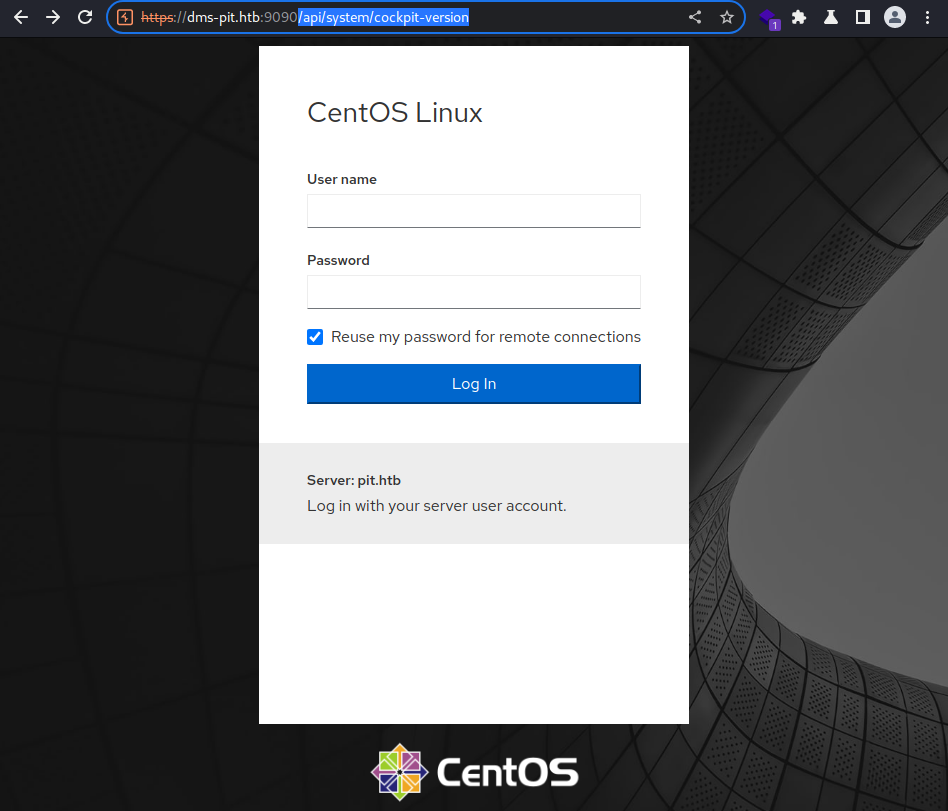The width and height of the screenshot is (948, 811).
Task: Open the Chrome three-dot menu
Action: (927, 17)
